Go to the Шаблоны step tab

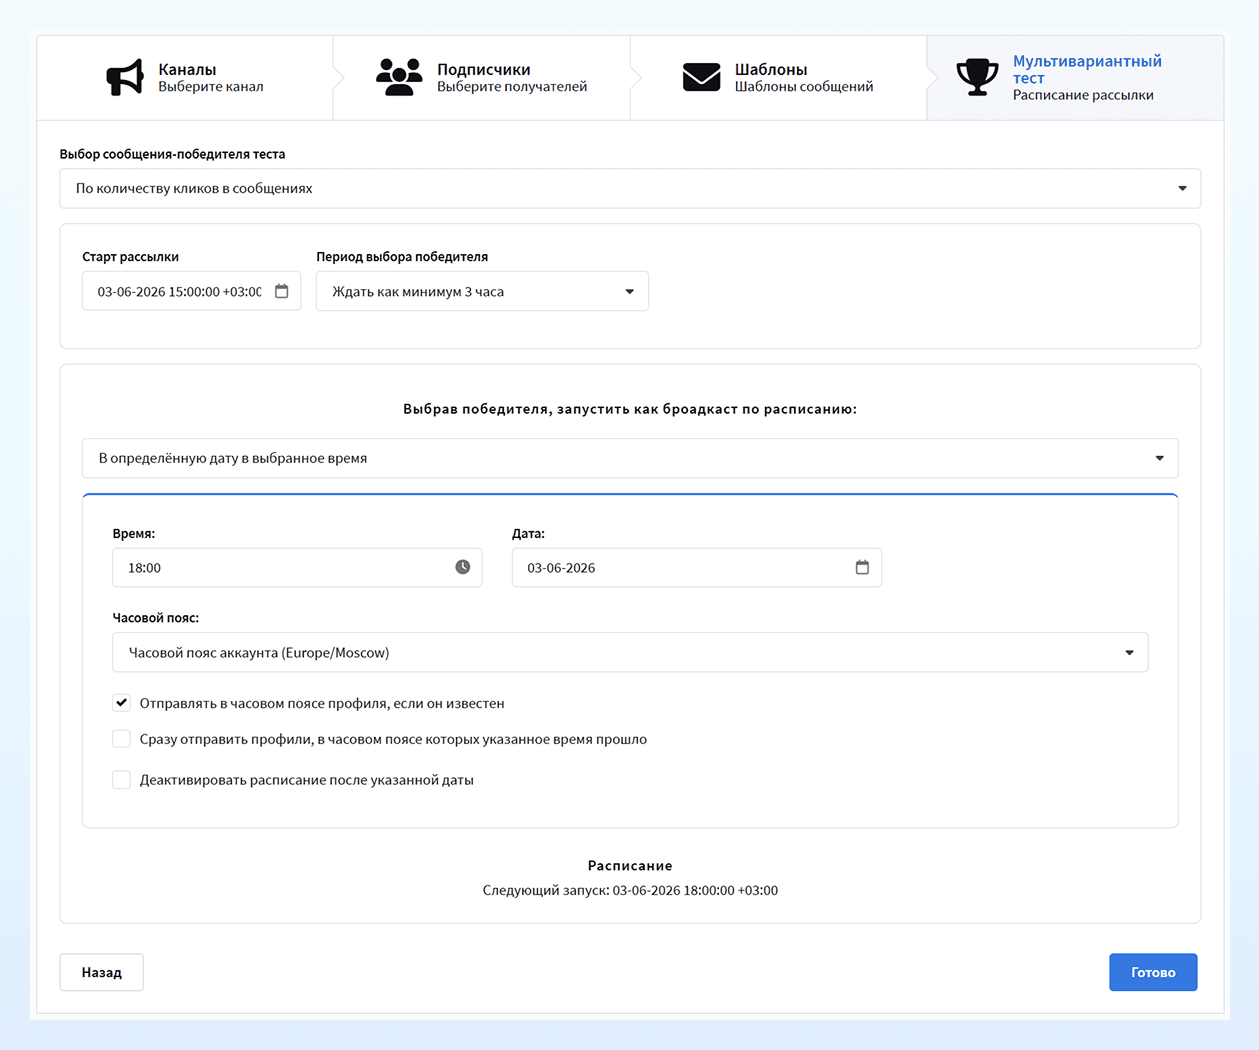click(779, 78)
